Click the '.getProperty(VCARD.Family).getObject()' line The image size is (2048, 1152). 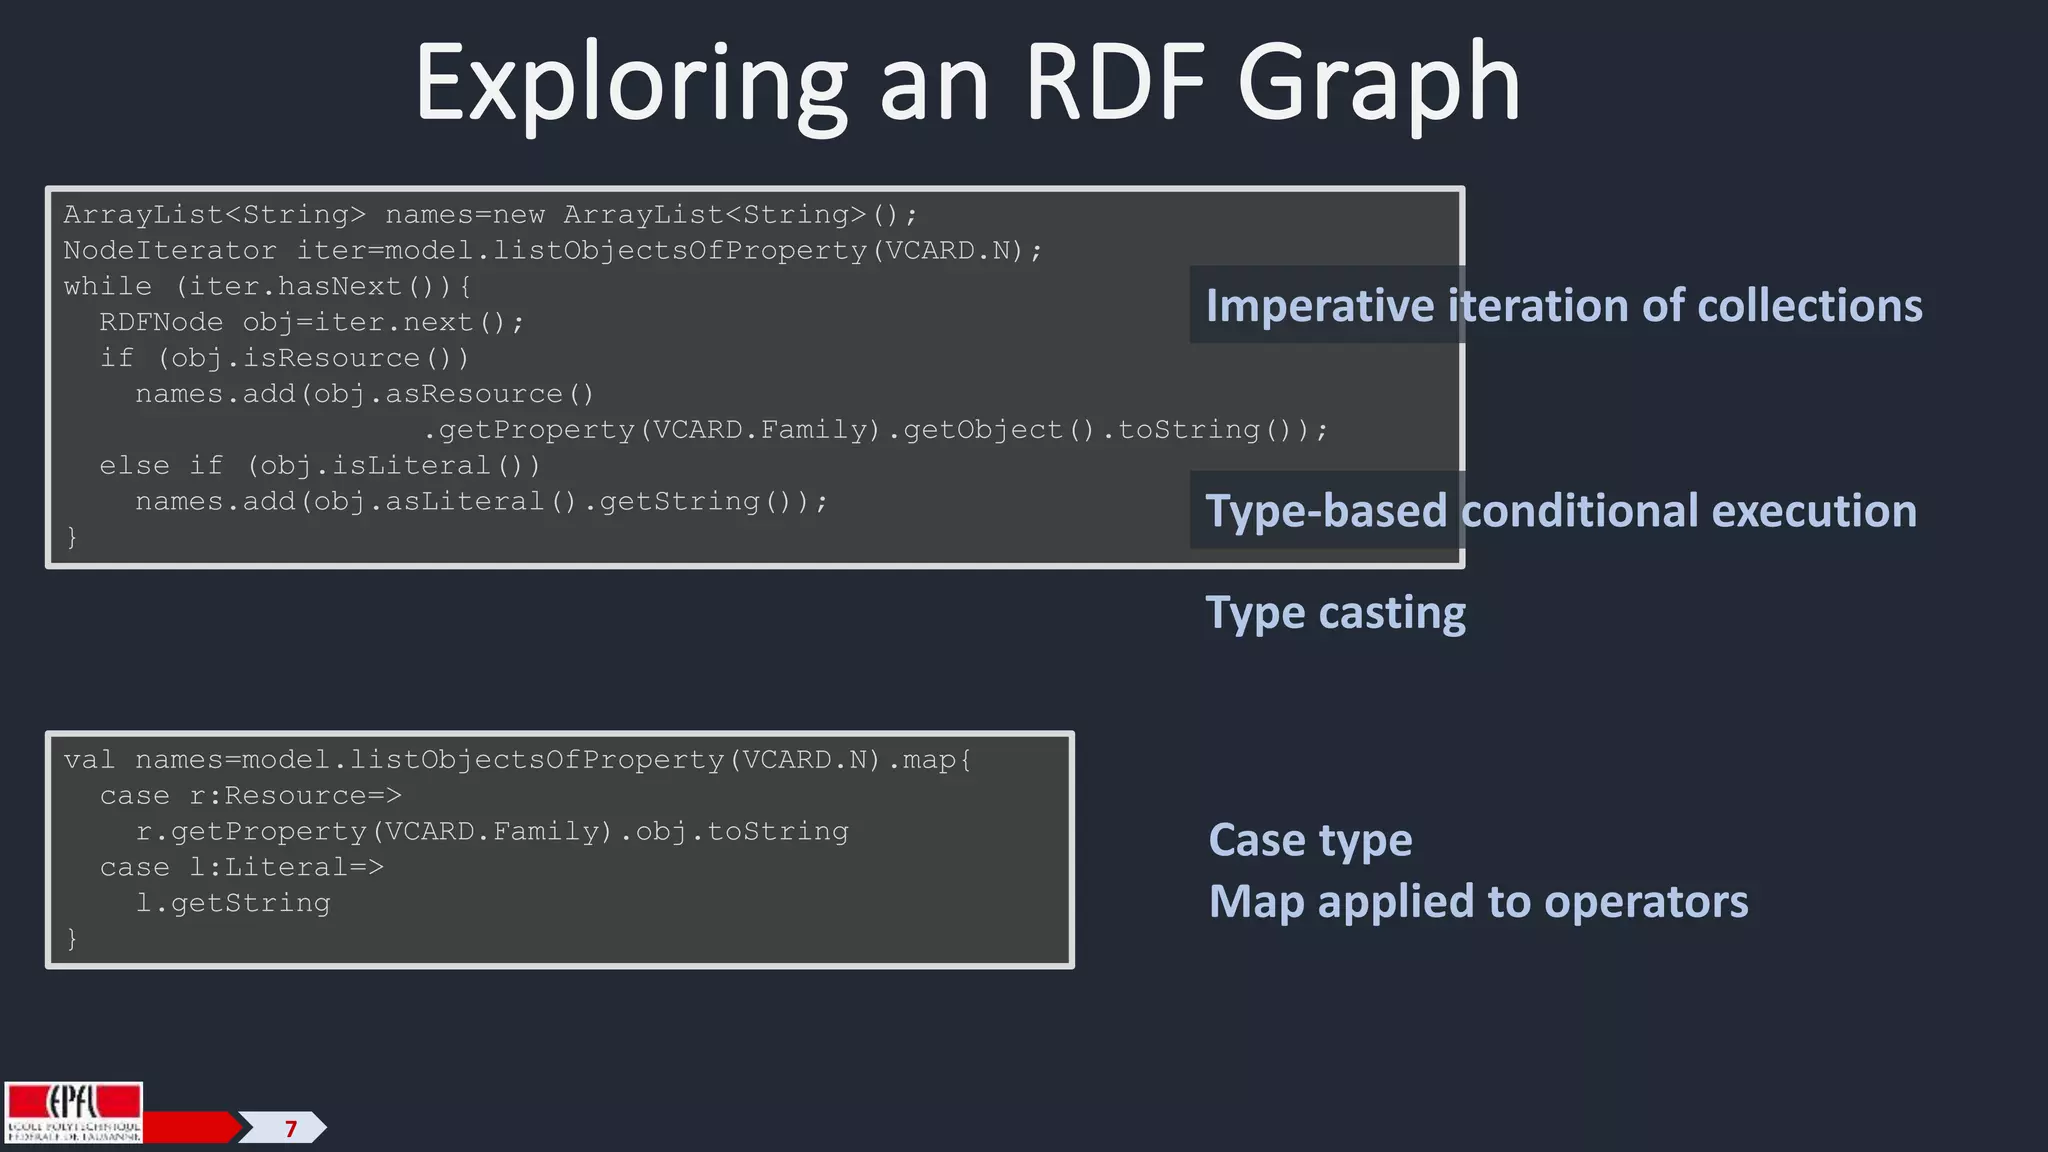pos(876,430)
